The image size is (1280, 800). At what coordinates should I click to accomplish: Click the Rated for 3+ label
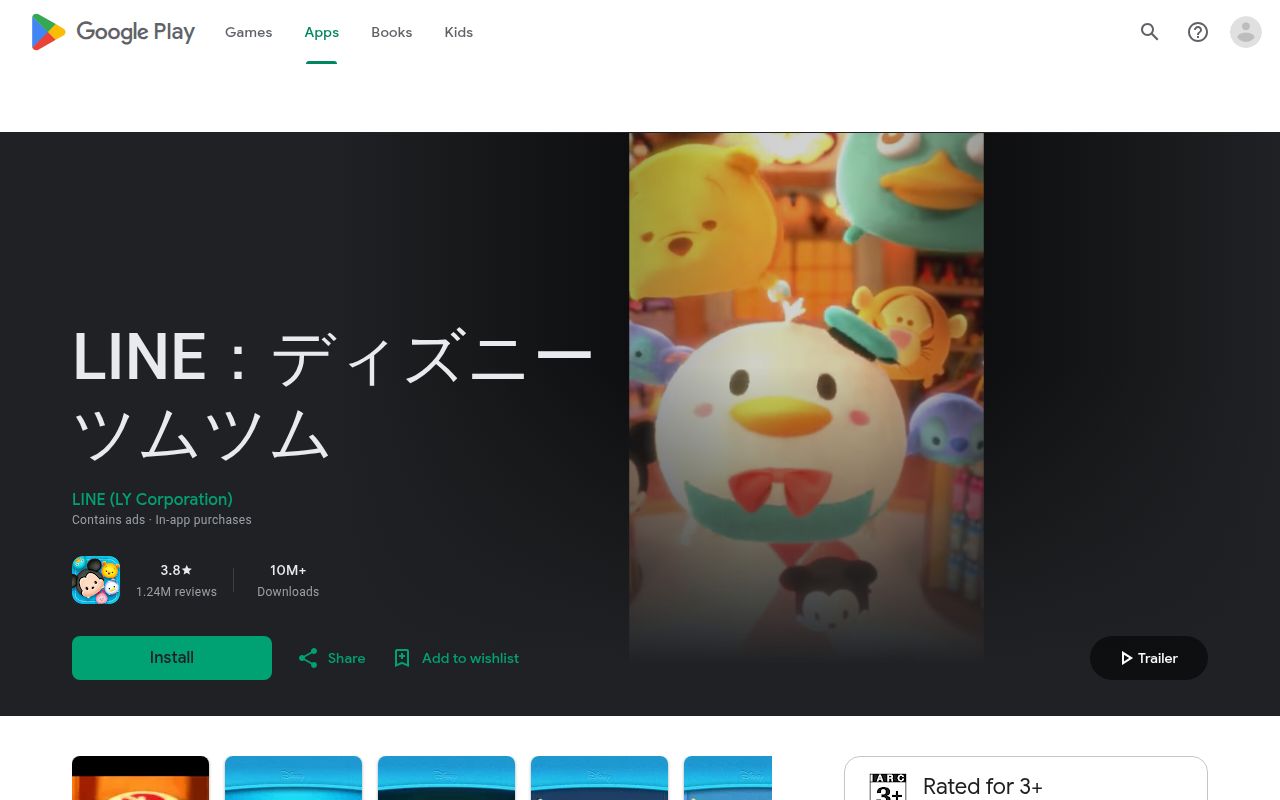click(983, 787)
